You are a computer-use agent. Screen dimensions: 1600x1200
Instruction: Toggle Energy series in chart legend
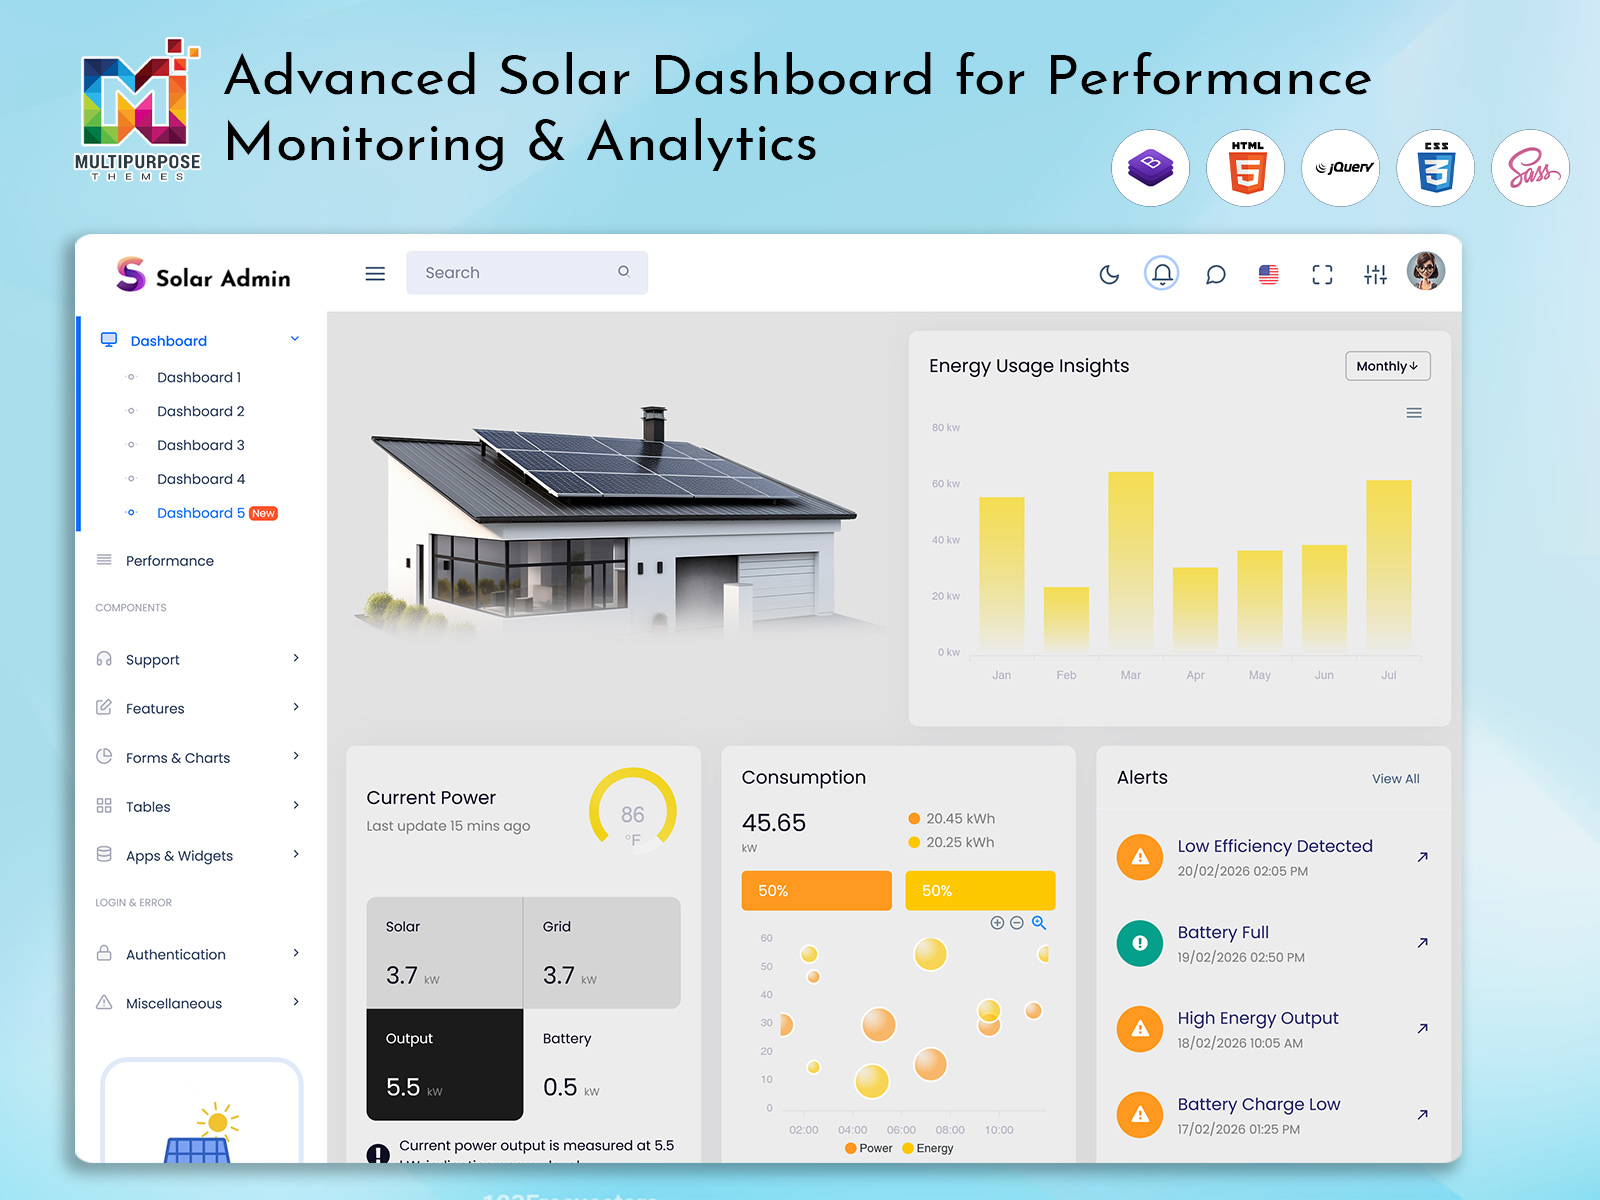click(x=928, y=1148)
